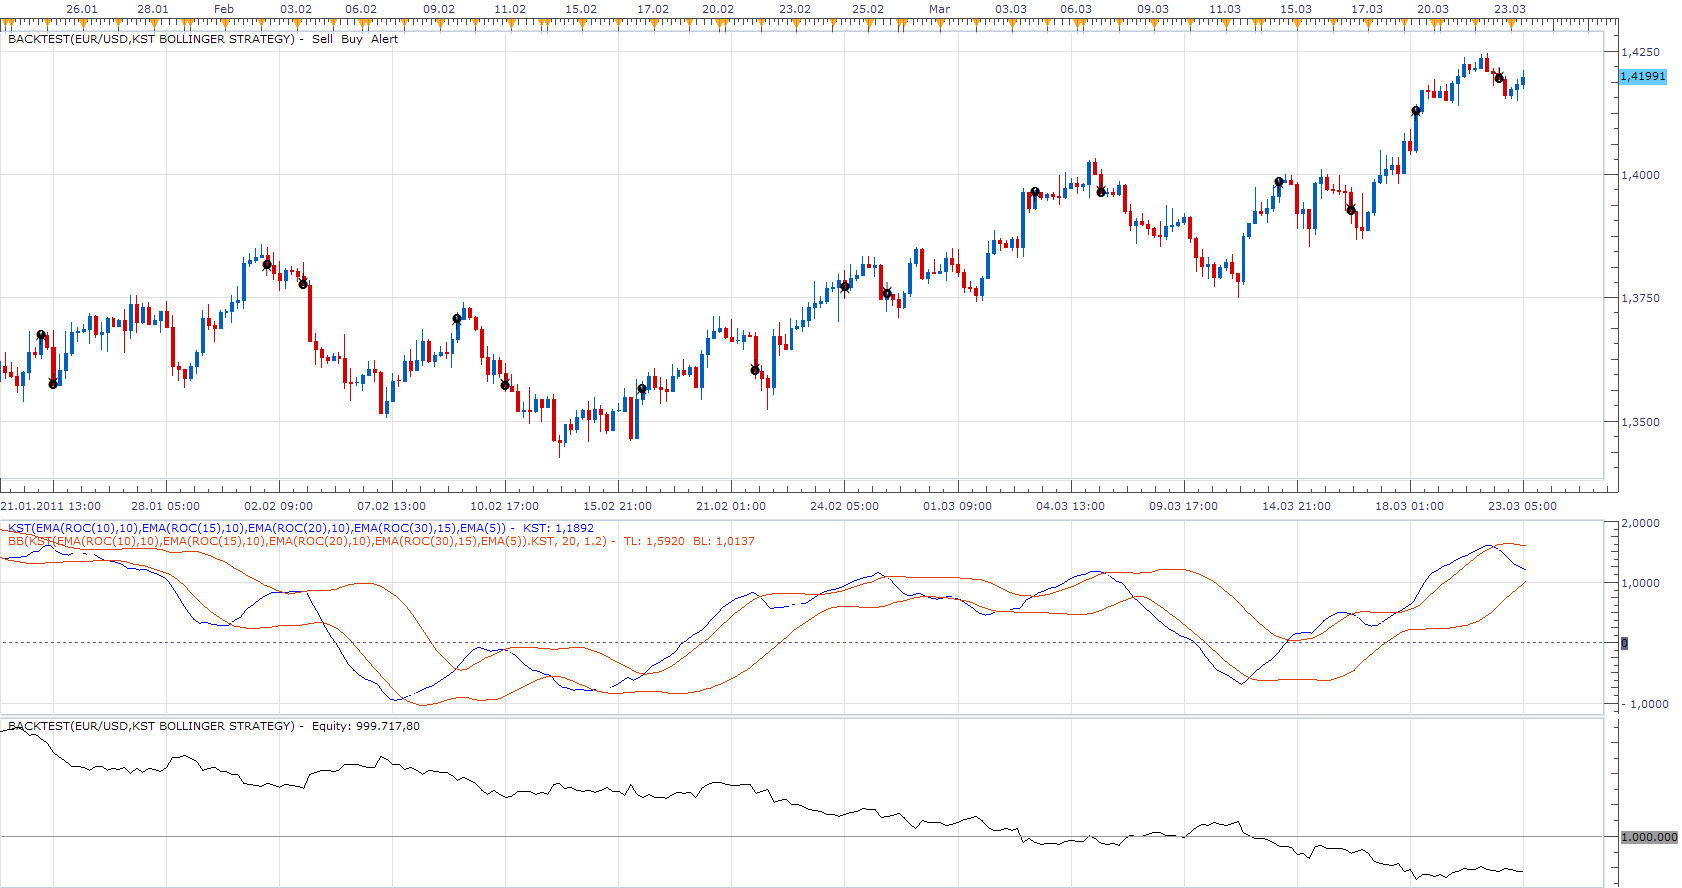Click the Buy label in chart header
This screenshot has height=888, width=1682.
[352, 39]
